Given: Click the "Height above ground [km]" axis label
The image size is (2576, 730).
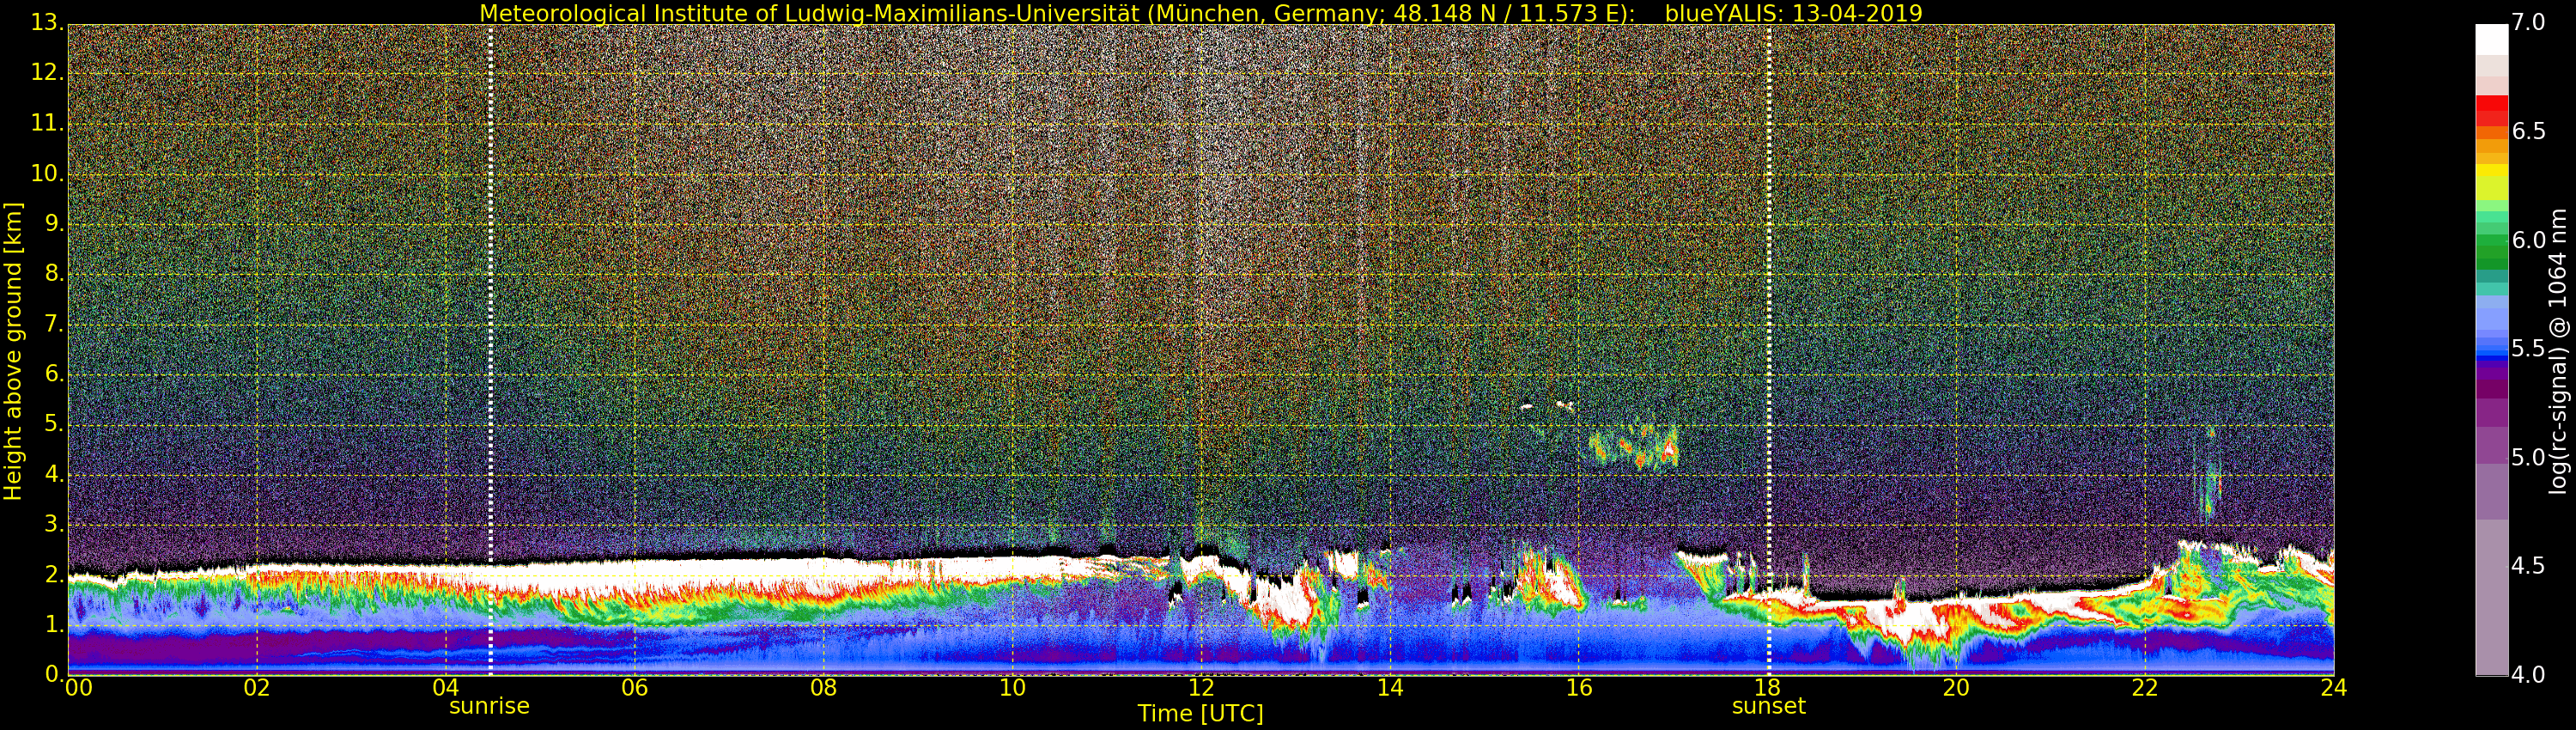Looking at the screenshot, I should 13,351.
